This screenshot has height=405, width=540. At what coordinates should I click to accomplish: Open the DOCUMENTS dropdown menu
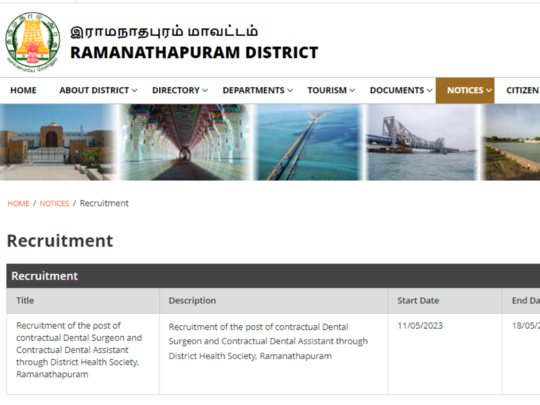coord(401,90)
